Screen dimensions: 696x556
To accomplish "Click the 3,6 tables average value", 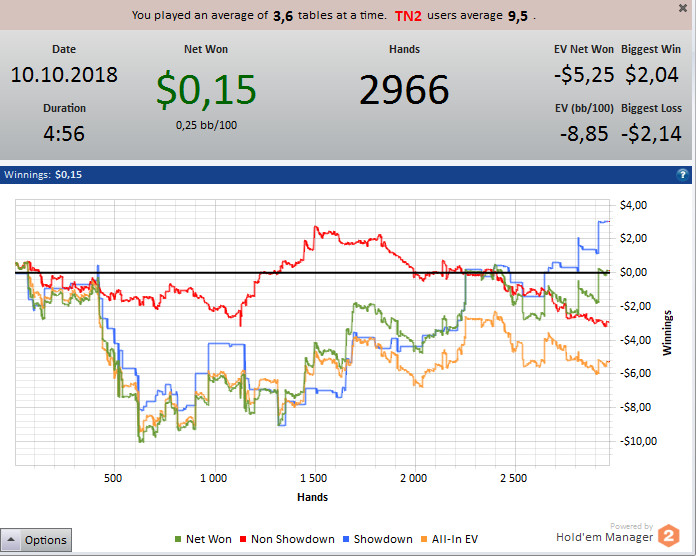I will coord(283,16).
